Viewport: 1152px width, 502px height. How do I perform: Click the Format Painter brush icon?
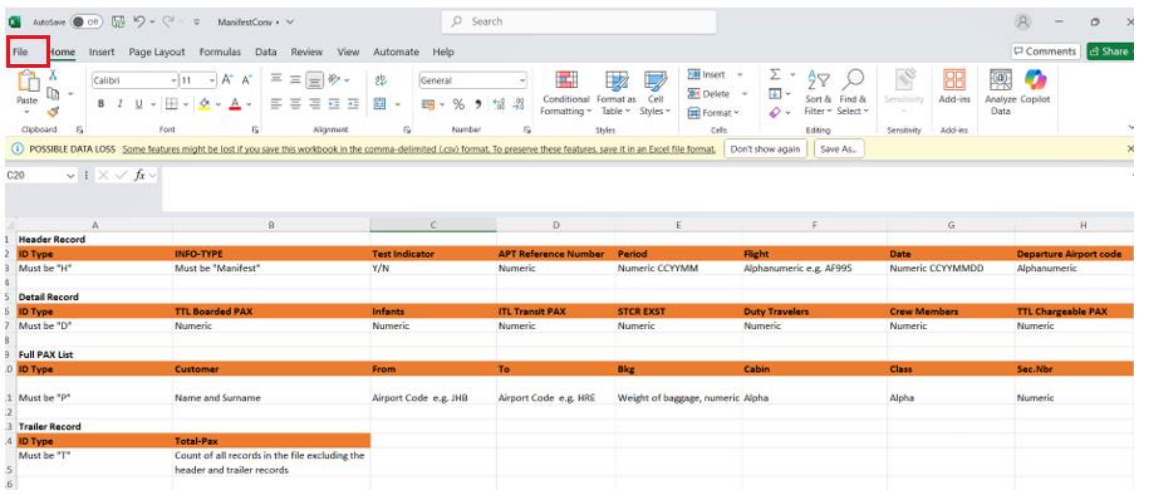(53, 112)
